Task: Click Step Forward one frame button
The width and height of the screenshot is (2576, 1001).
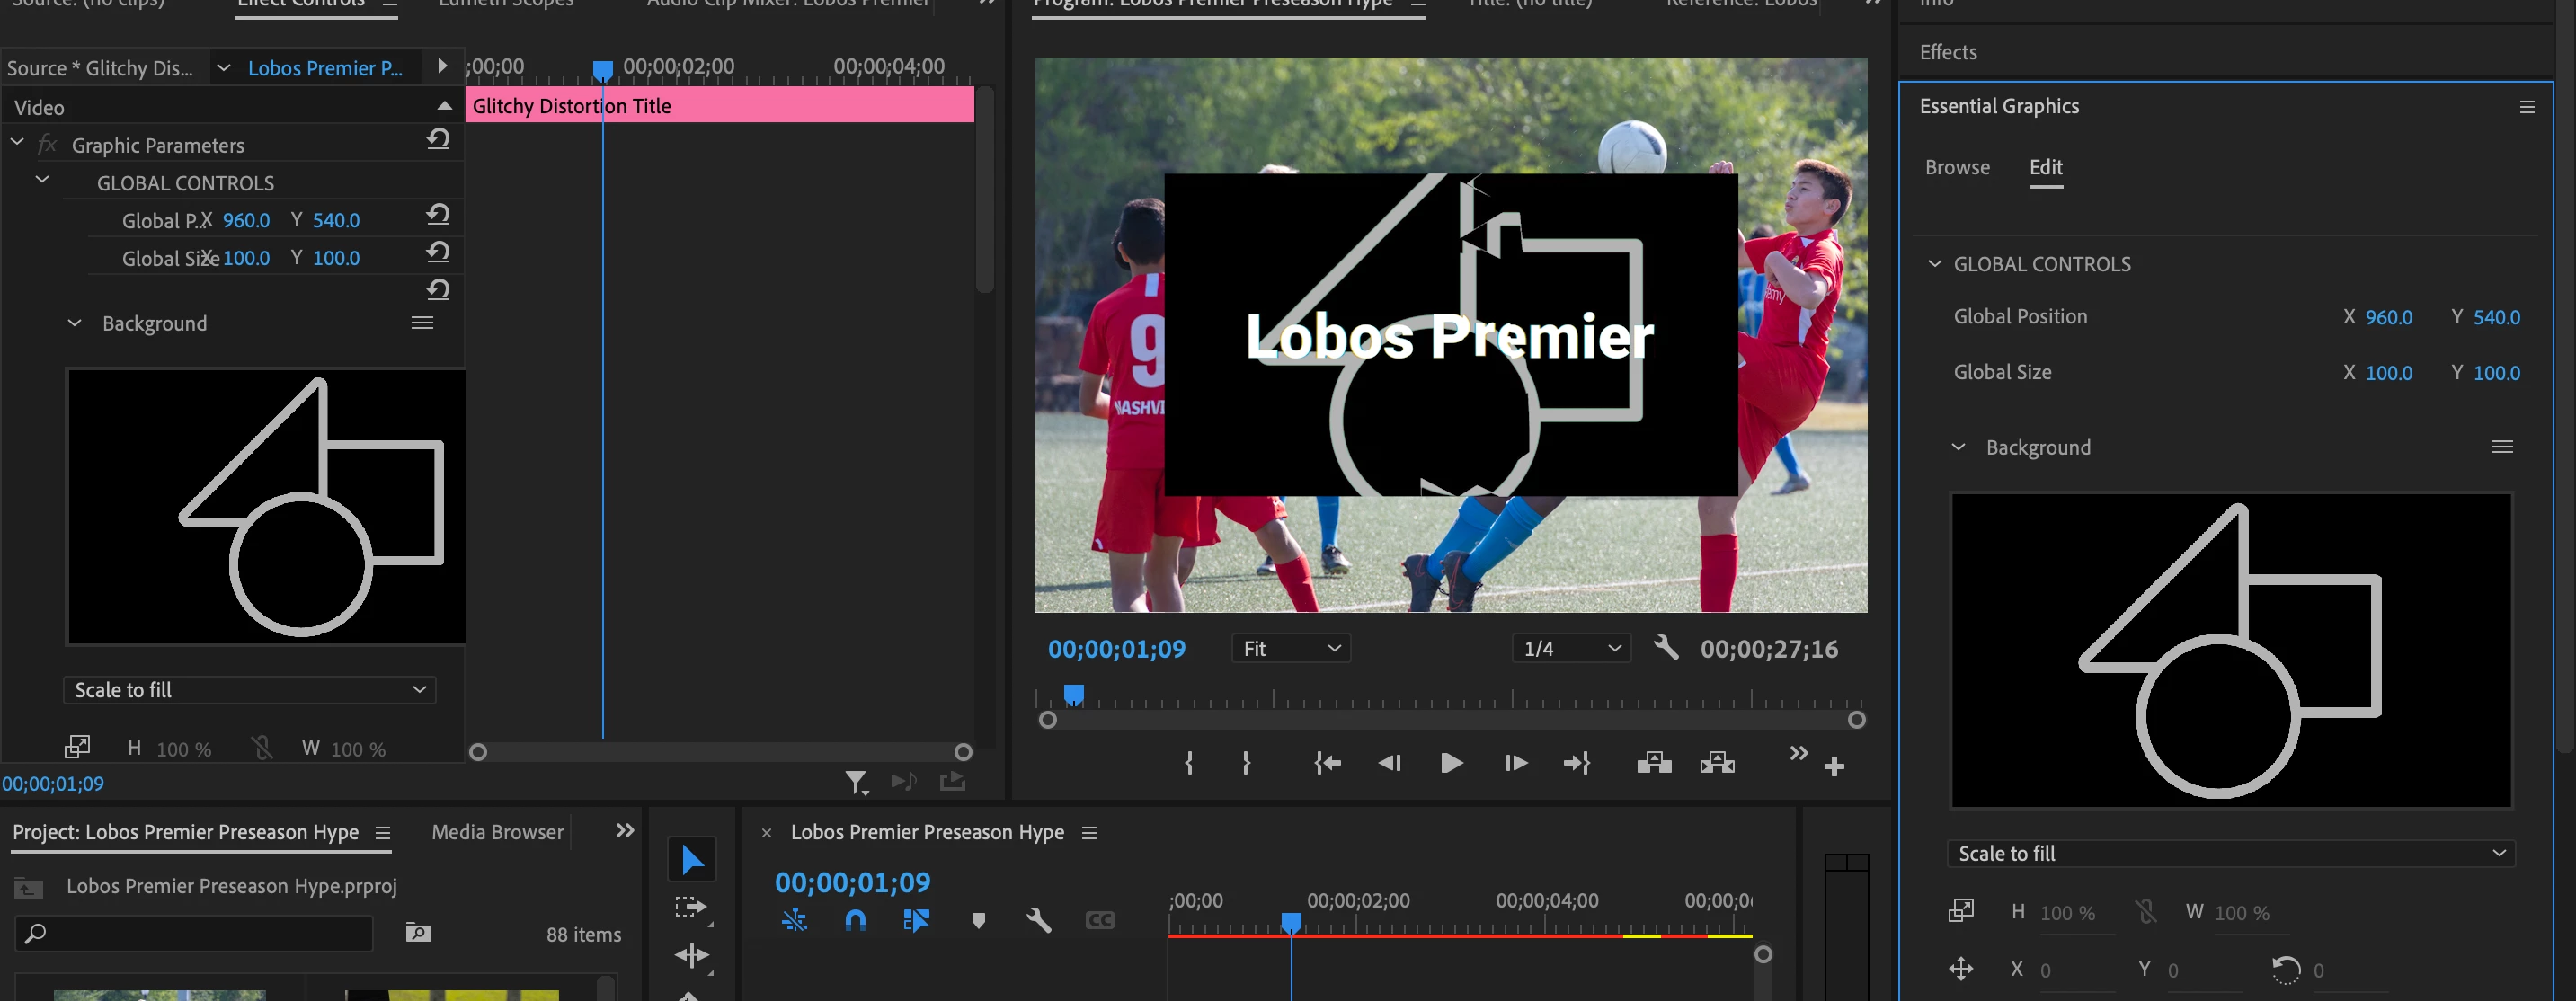Action: [1516, 764]
